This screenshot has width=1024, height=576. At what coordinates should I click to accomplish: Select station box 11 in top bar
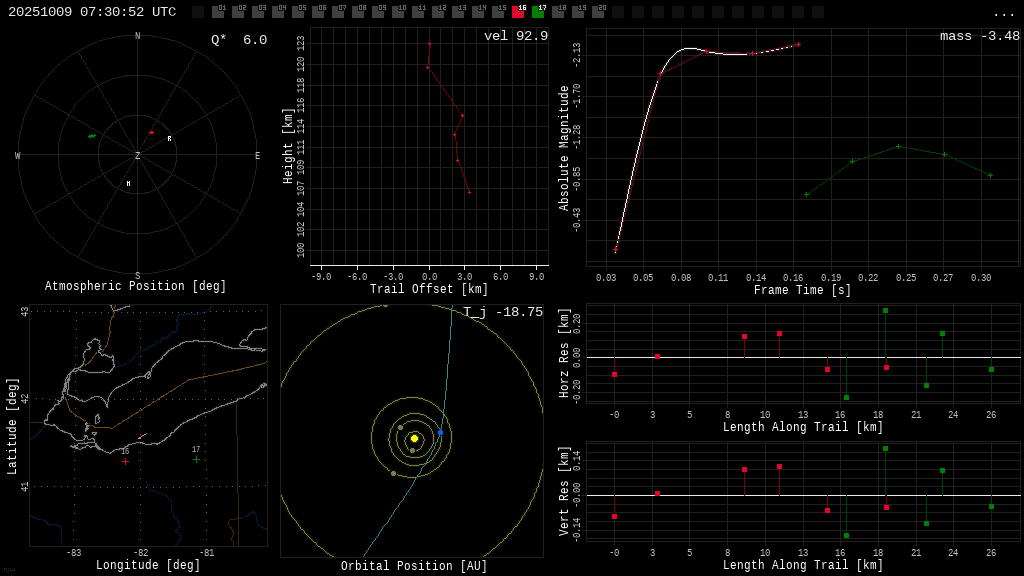pos(418,12)
